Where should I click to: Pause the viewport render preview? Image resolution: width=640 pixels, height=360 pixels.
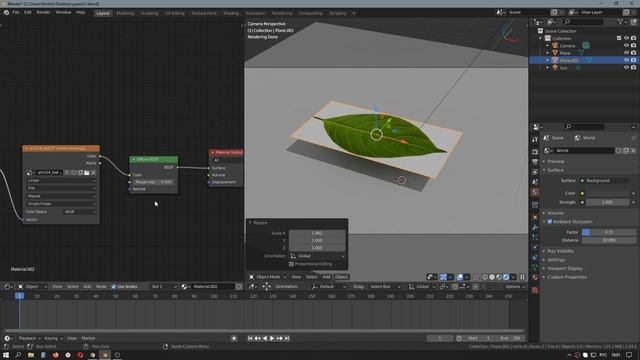pos(522,277)
